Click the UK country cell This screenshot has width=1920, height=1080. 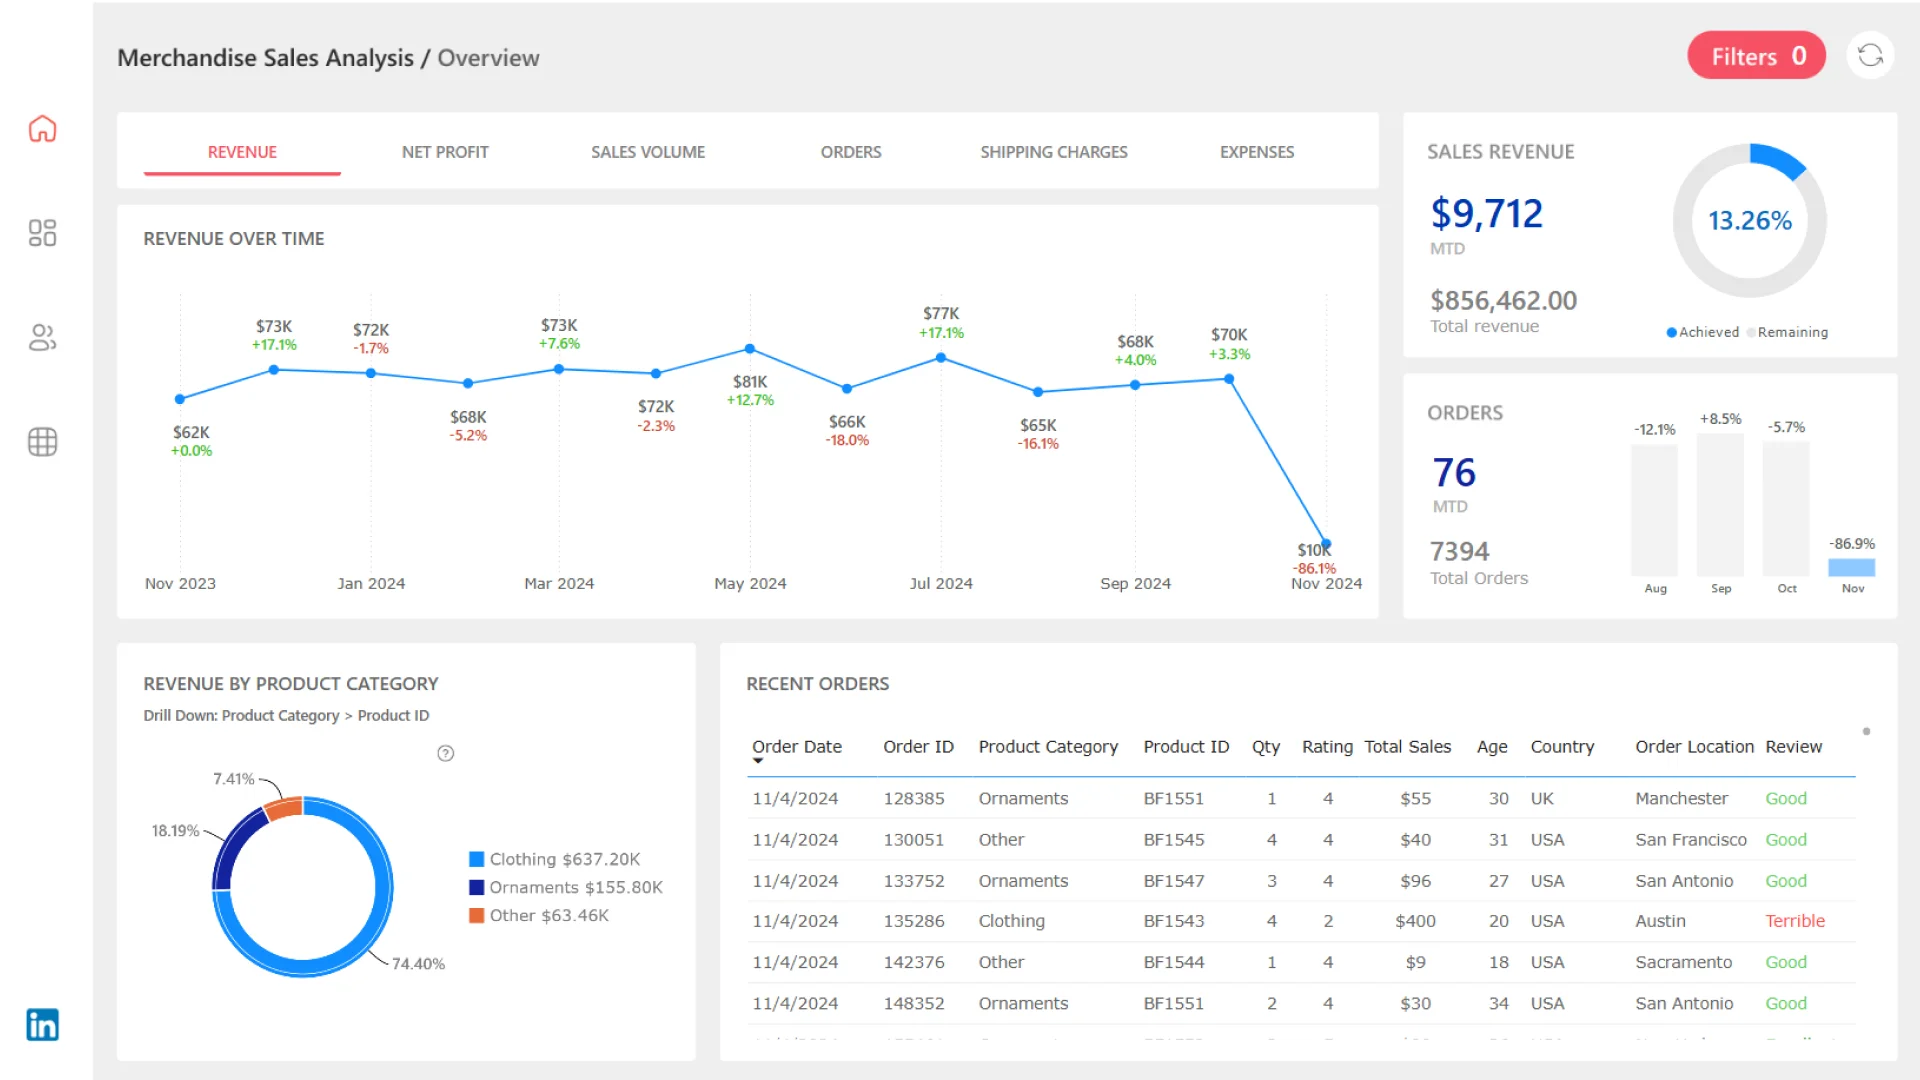coord(1542,799)
